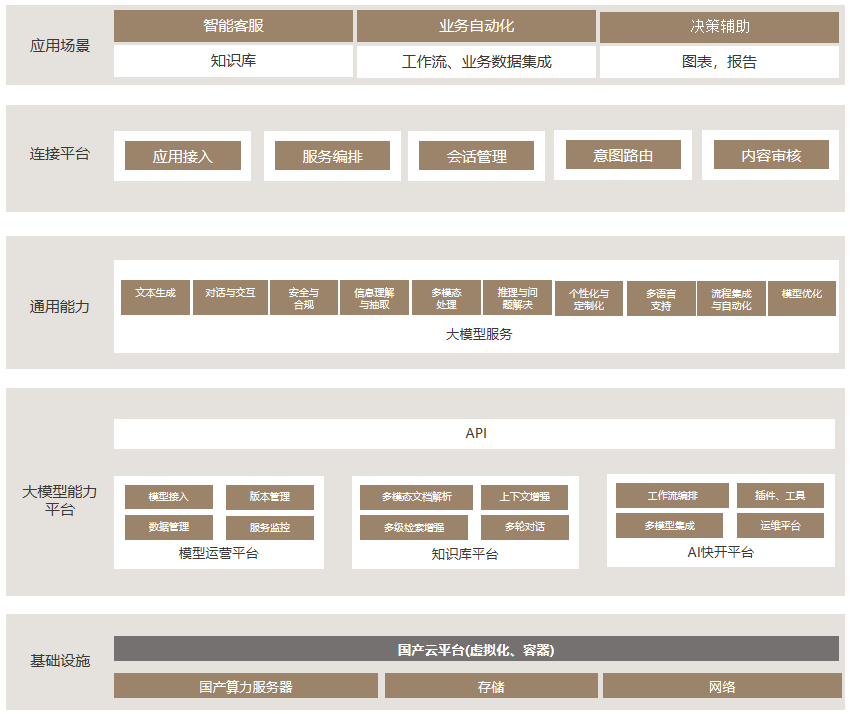Open the 会话管理 block
This screenshot has width=850, height=714.
476,156
